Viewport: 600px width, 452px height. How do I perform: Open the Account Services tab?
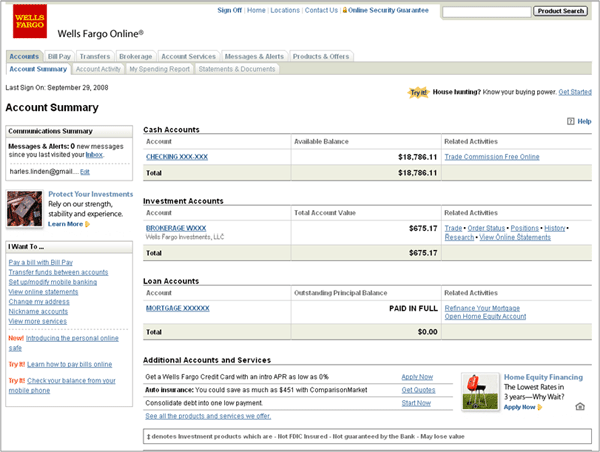(x=188, y=56)
